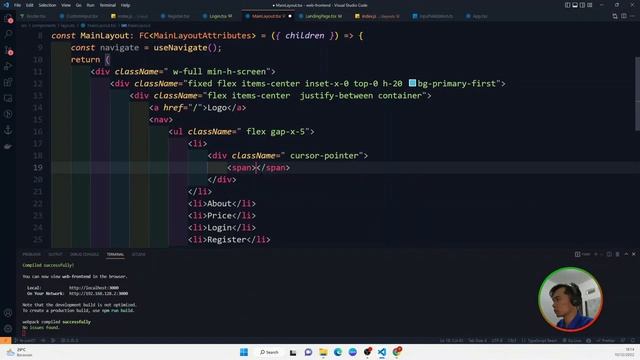This screenshot has width=640, height=360.
Task: Open the Manage gear icon
Action: click(8, 329)
